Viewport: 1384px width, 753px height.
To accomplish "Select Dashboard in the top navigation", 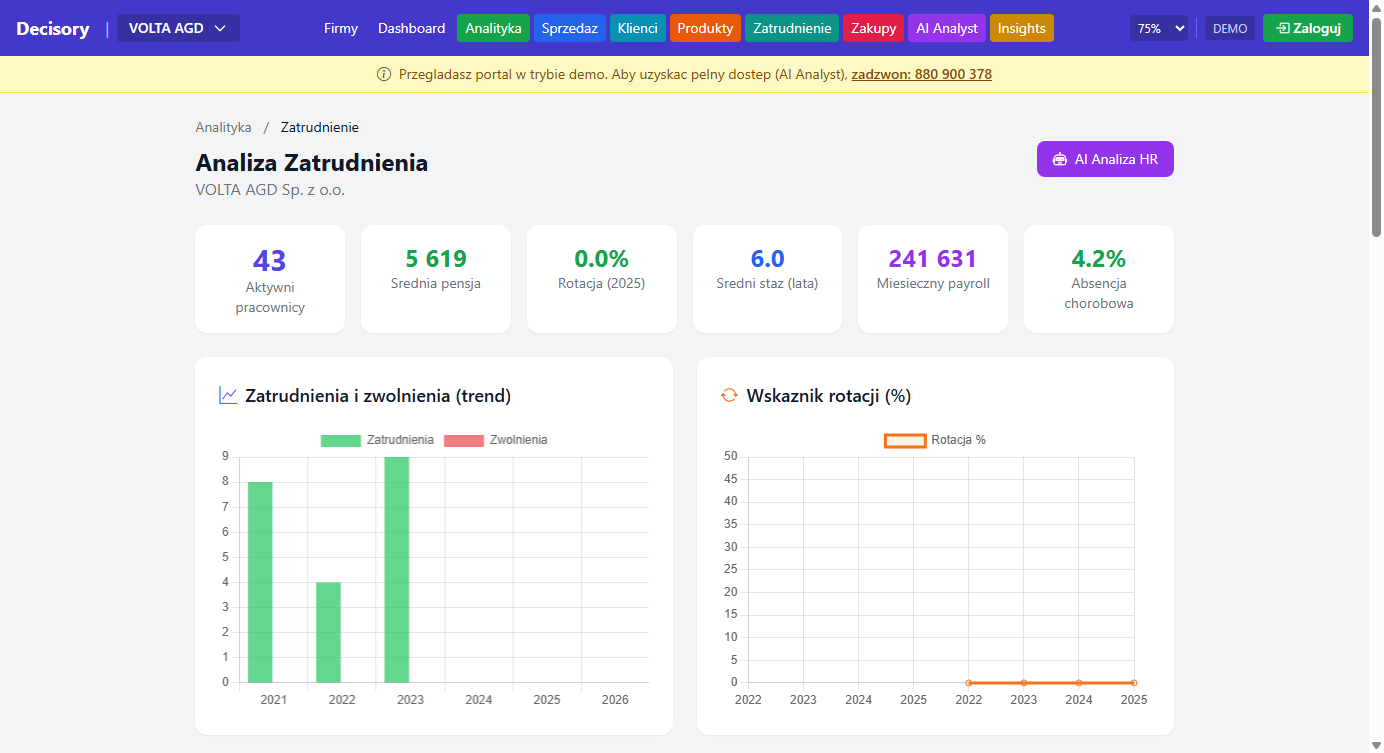I will (411, 28).
